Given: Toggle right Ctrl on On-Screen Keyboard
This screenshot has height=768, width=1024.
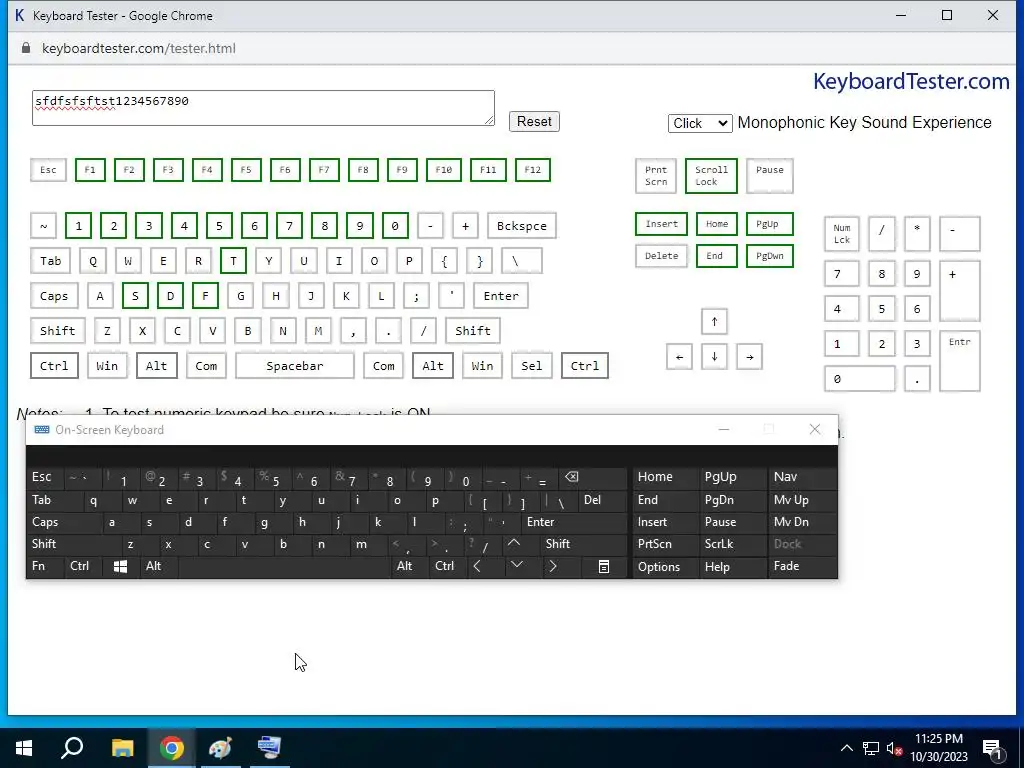Looking at the screenshot, I should click(446, 566).
